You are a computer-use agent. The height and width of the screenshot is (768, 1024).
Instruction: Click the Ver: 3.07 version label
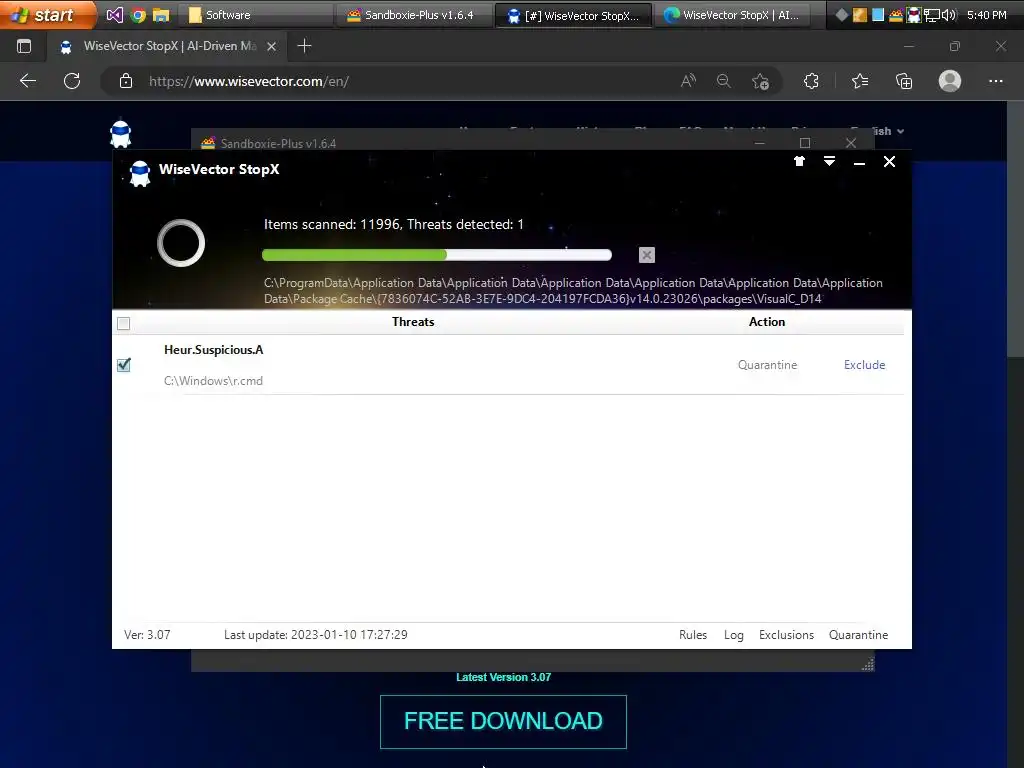point(147,635)
